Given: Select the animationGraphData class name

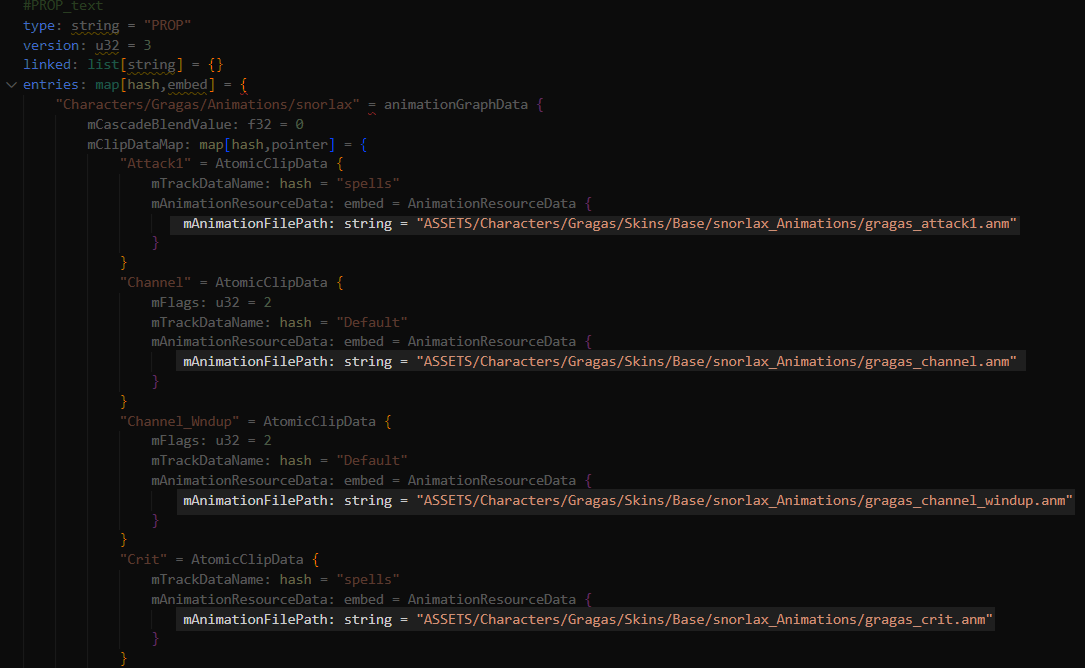Looking at the screenshot, I should pos(456,105).
